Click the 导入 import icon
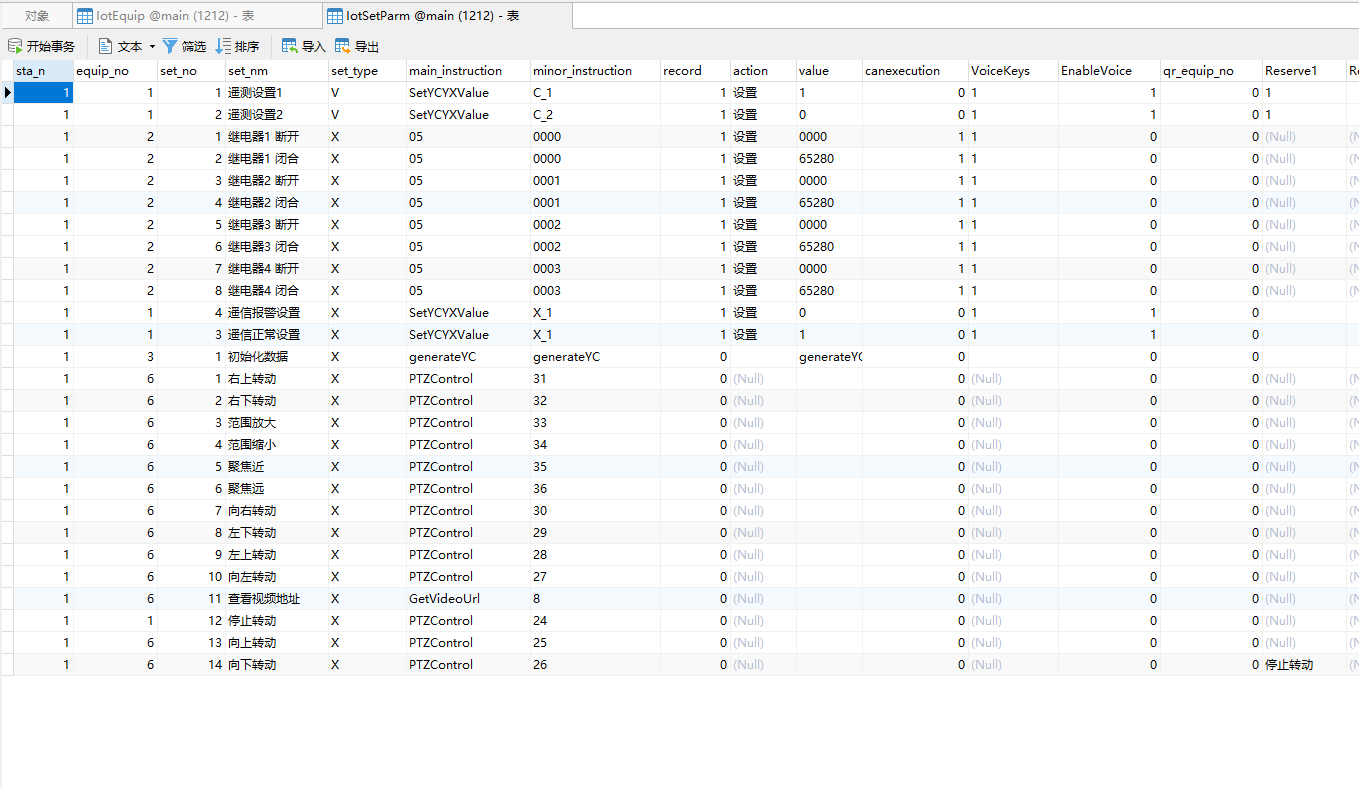The image size is (1359, 788). (x=290, y=46)
